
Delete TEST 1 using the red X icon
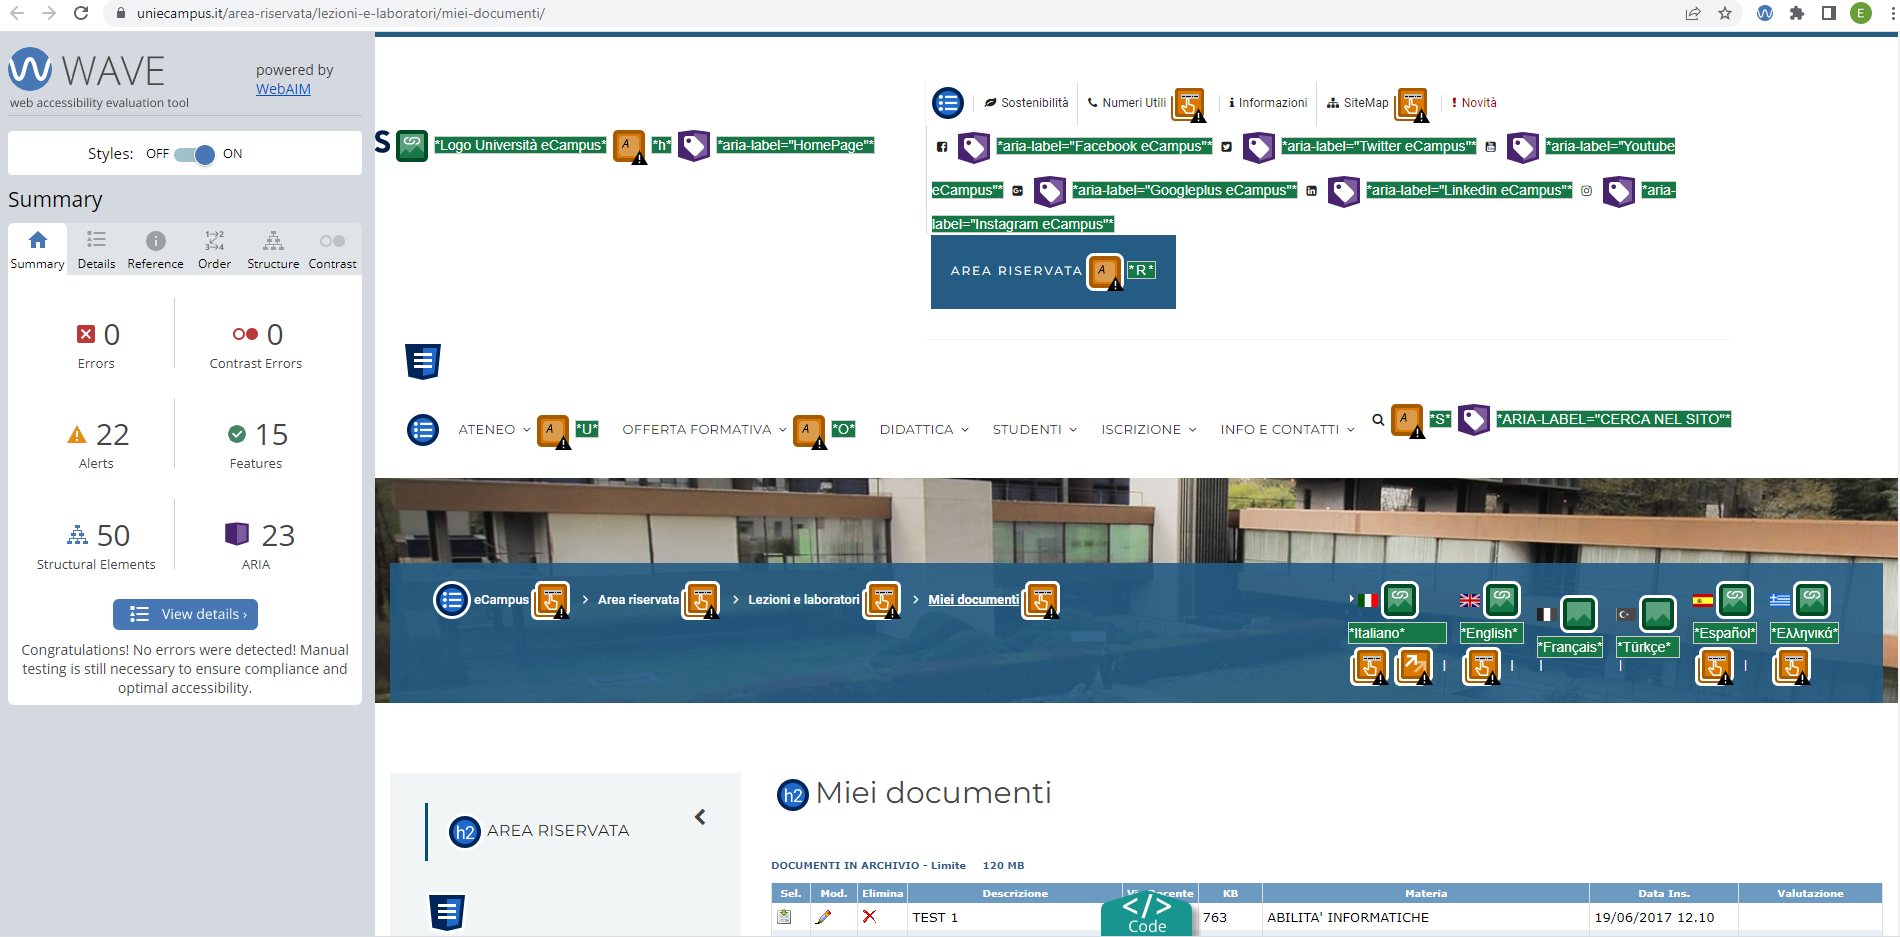pos(869,916)
